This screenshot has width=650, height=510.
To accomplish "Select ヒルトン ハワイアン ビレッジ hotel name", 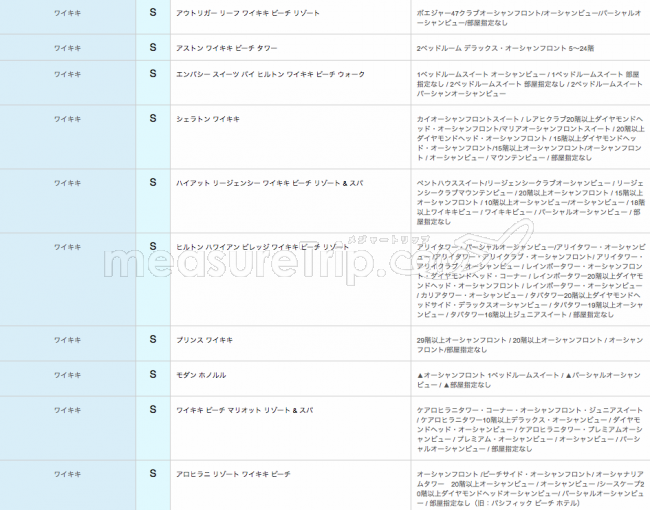I will pos(262,247).
